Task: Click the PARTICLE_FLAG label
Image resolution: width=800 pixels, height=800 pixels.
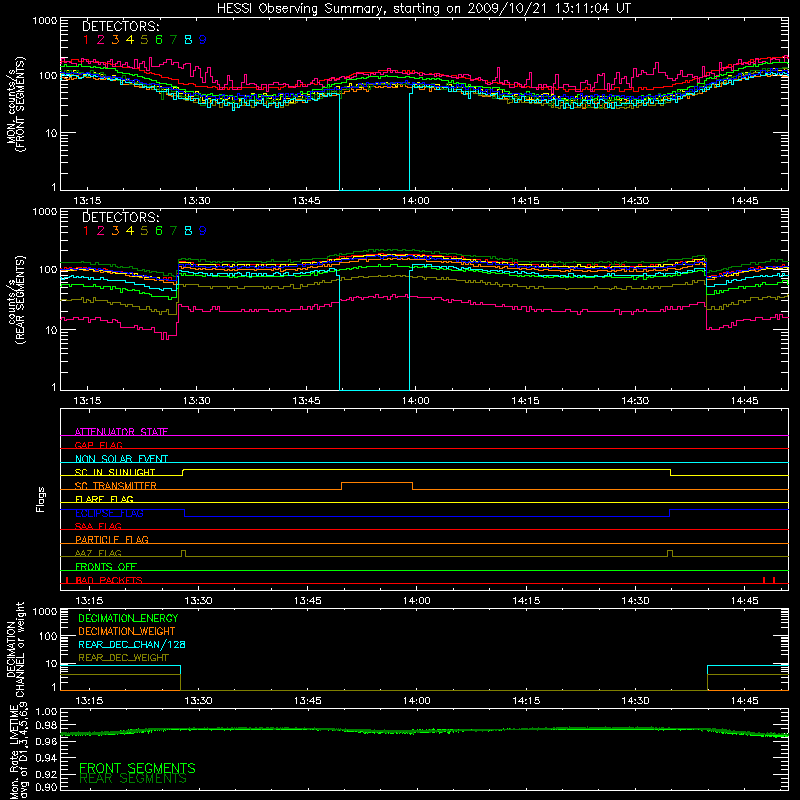Action: pyautogui.click(x=112, y=539)
